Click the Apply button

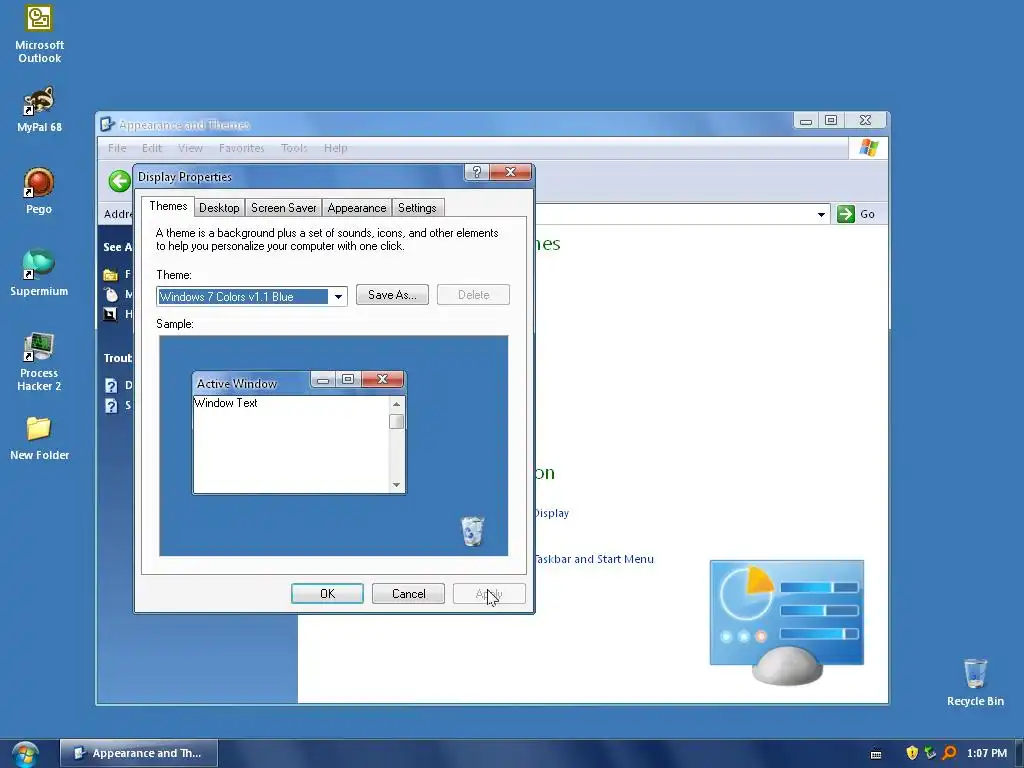[x=489, y=594]
